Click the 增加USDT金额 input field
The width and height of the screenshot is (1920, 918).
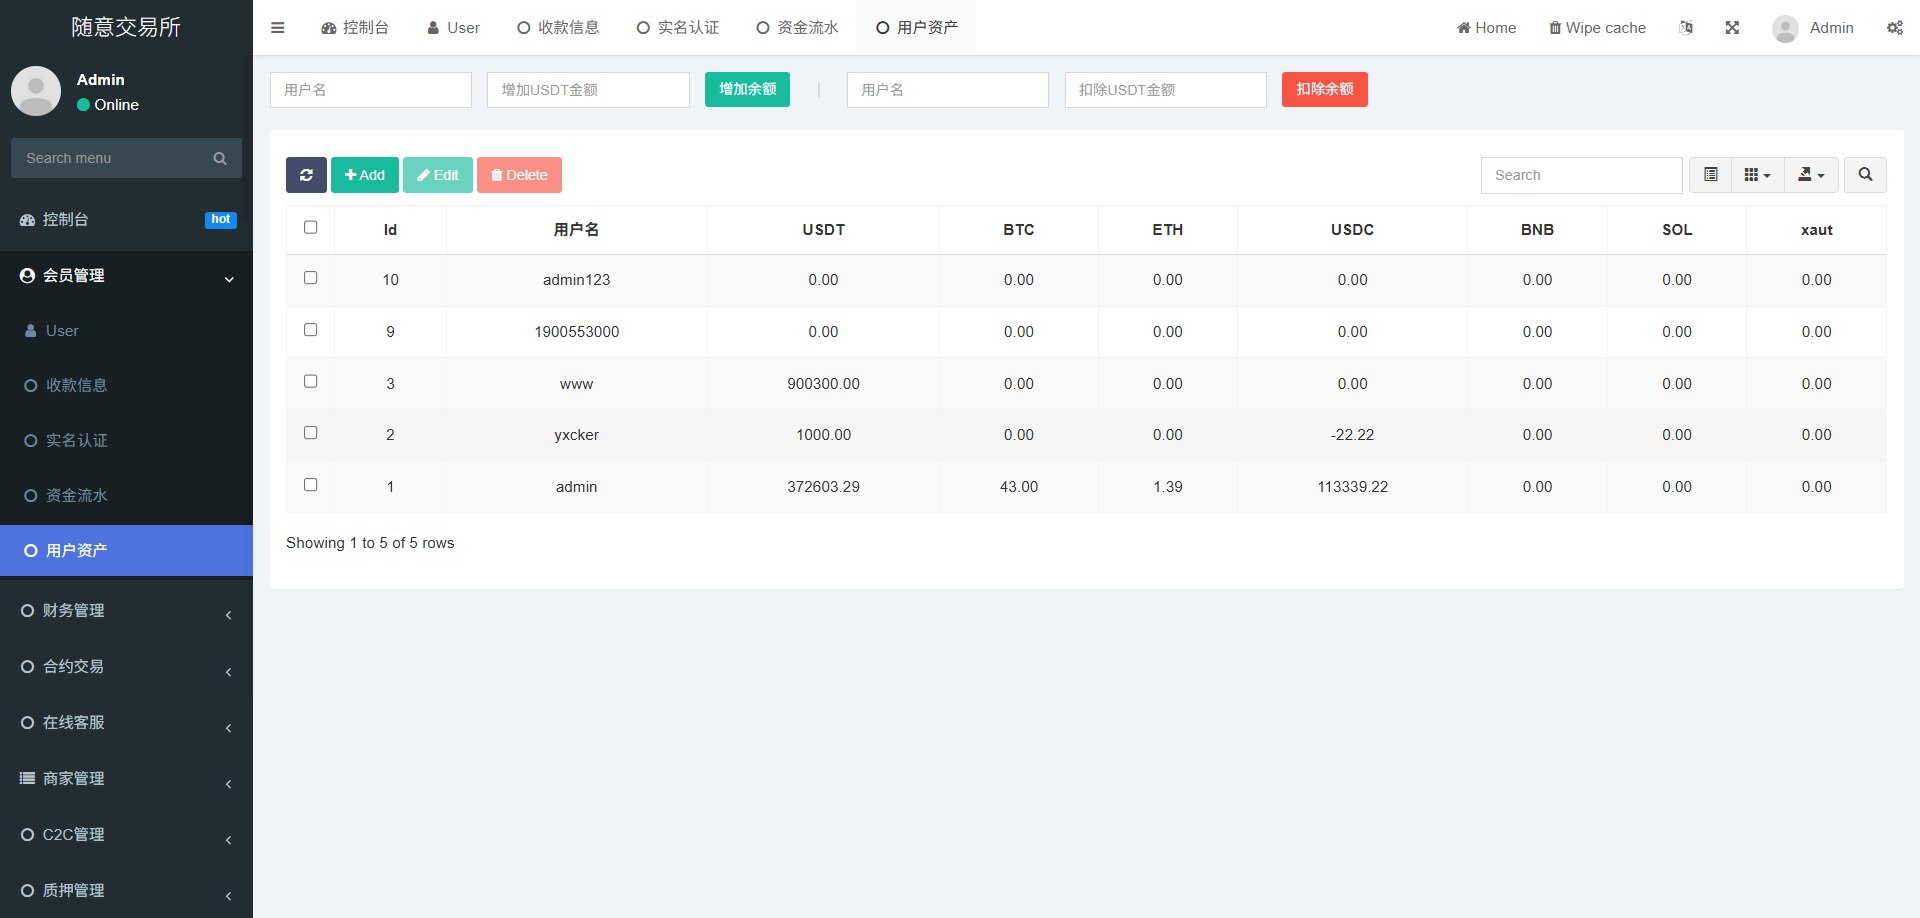[x=588, y=90]
